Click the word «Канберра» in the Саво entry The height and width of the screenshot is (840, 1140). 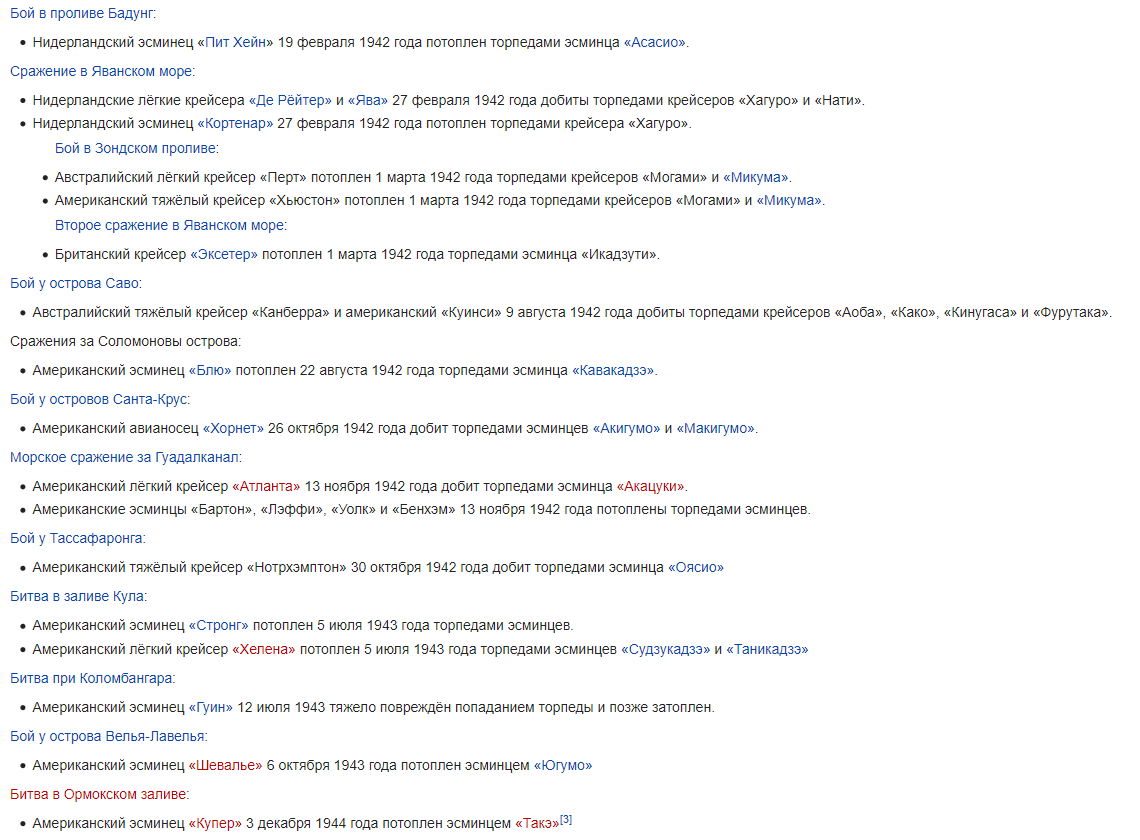pyautogui.click(x=291, y=313)
